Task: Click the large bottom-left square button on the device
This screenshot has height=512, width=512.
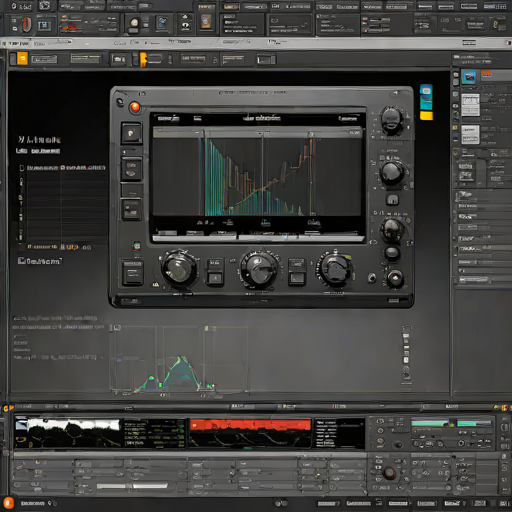Action: (x=133, y=273)
